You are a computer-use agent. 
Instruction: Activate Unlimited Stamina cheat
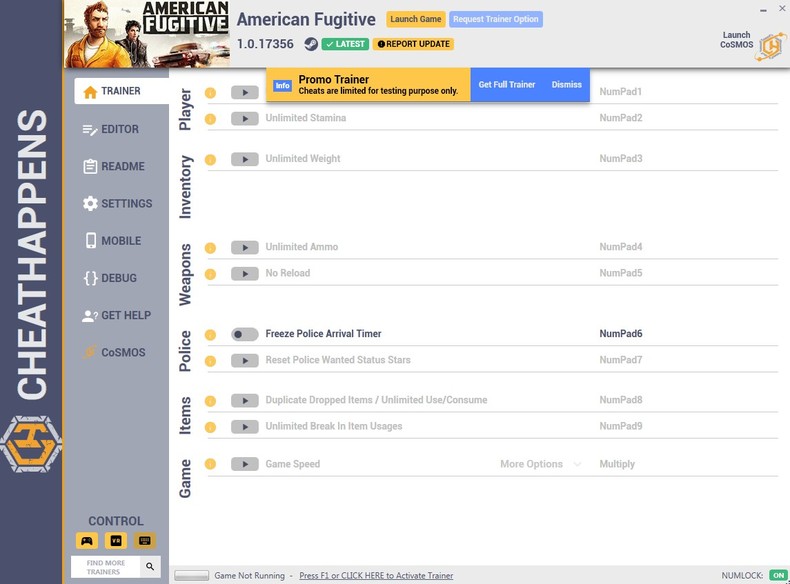pos(245,118)
